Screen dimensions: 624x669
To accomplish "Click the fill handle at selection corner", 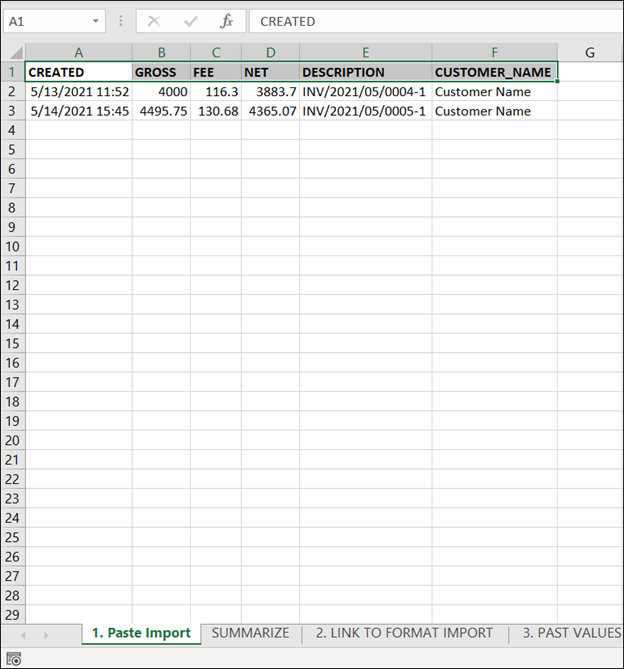I will coord(557,81).
